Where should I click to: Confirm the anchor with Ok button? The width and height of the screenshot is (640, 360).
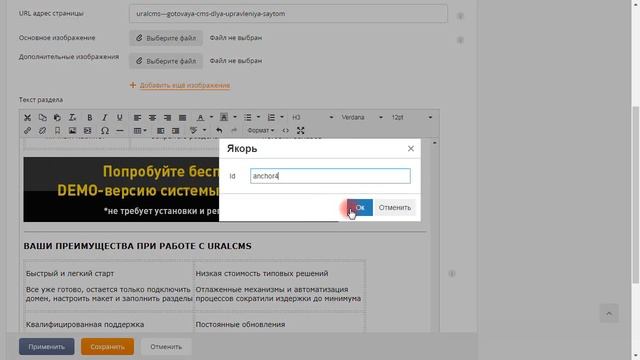tap(360, 207)
